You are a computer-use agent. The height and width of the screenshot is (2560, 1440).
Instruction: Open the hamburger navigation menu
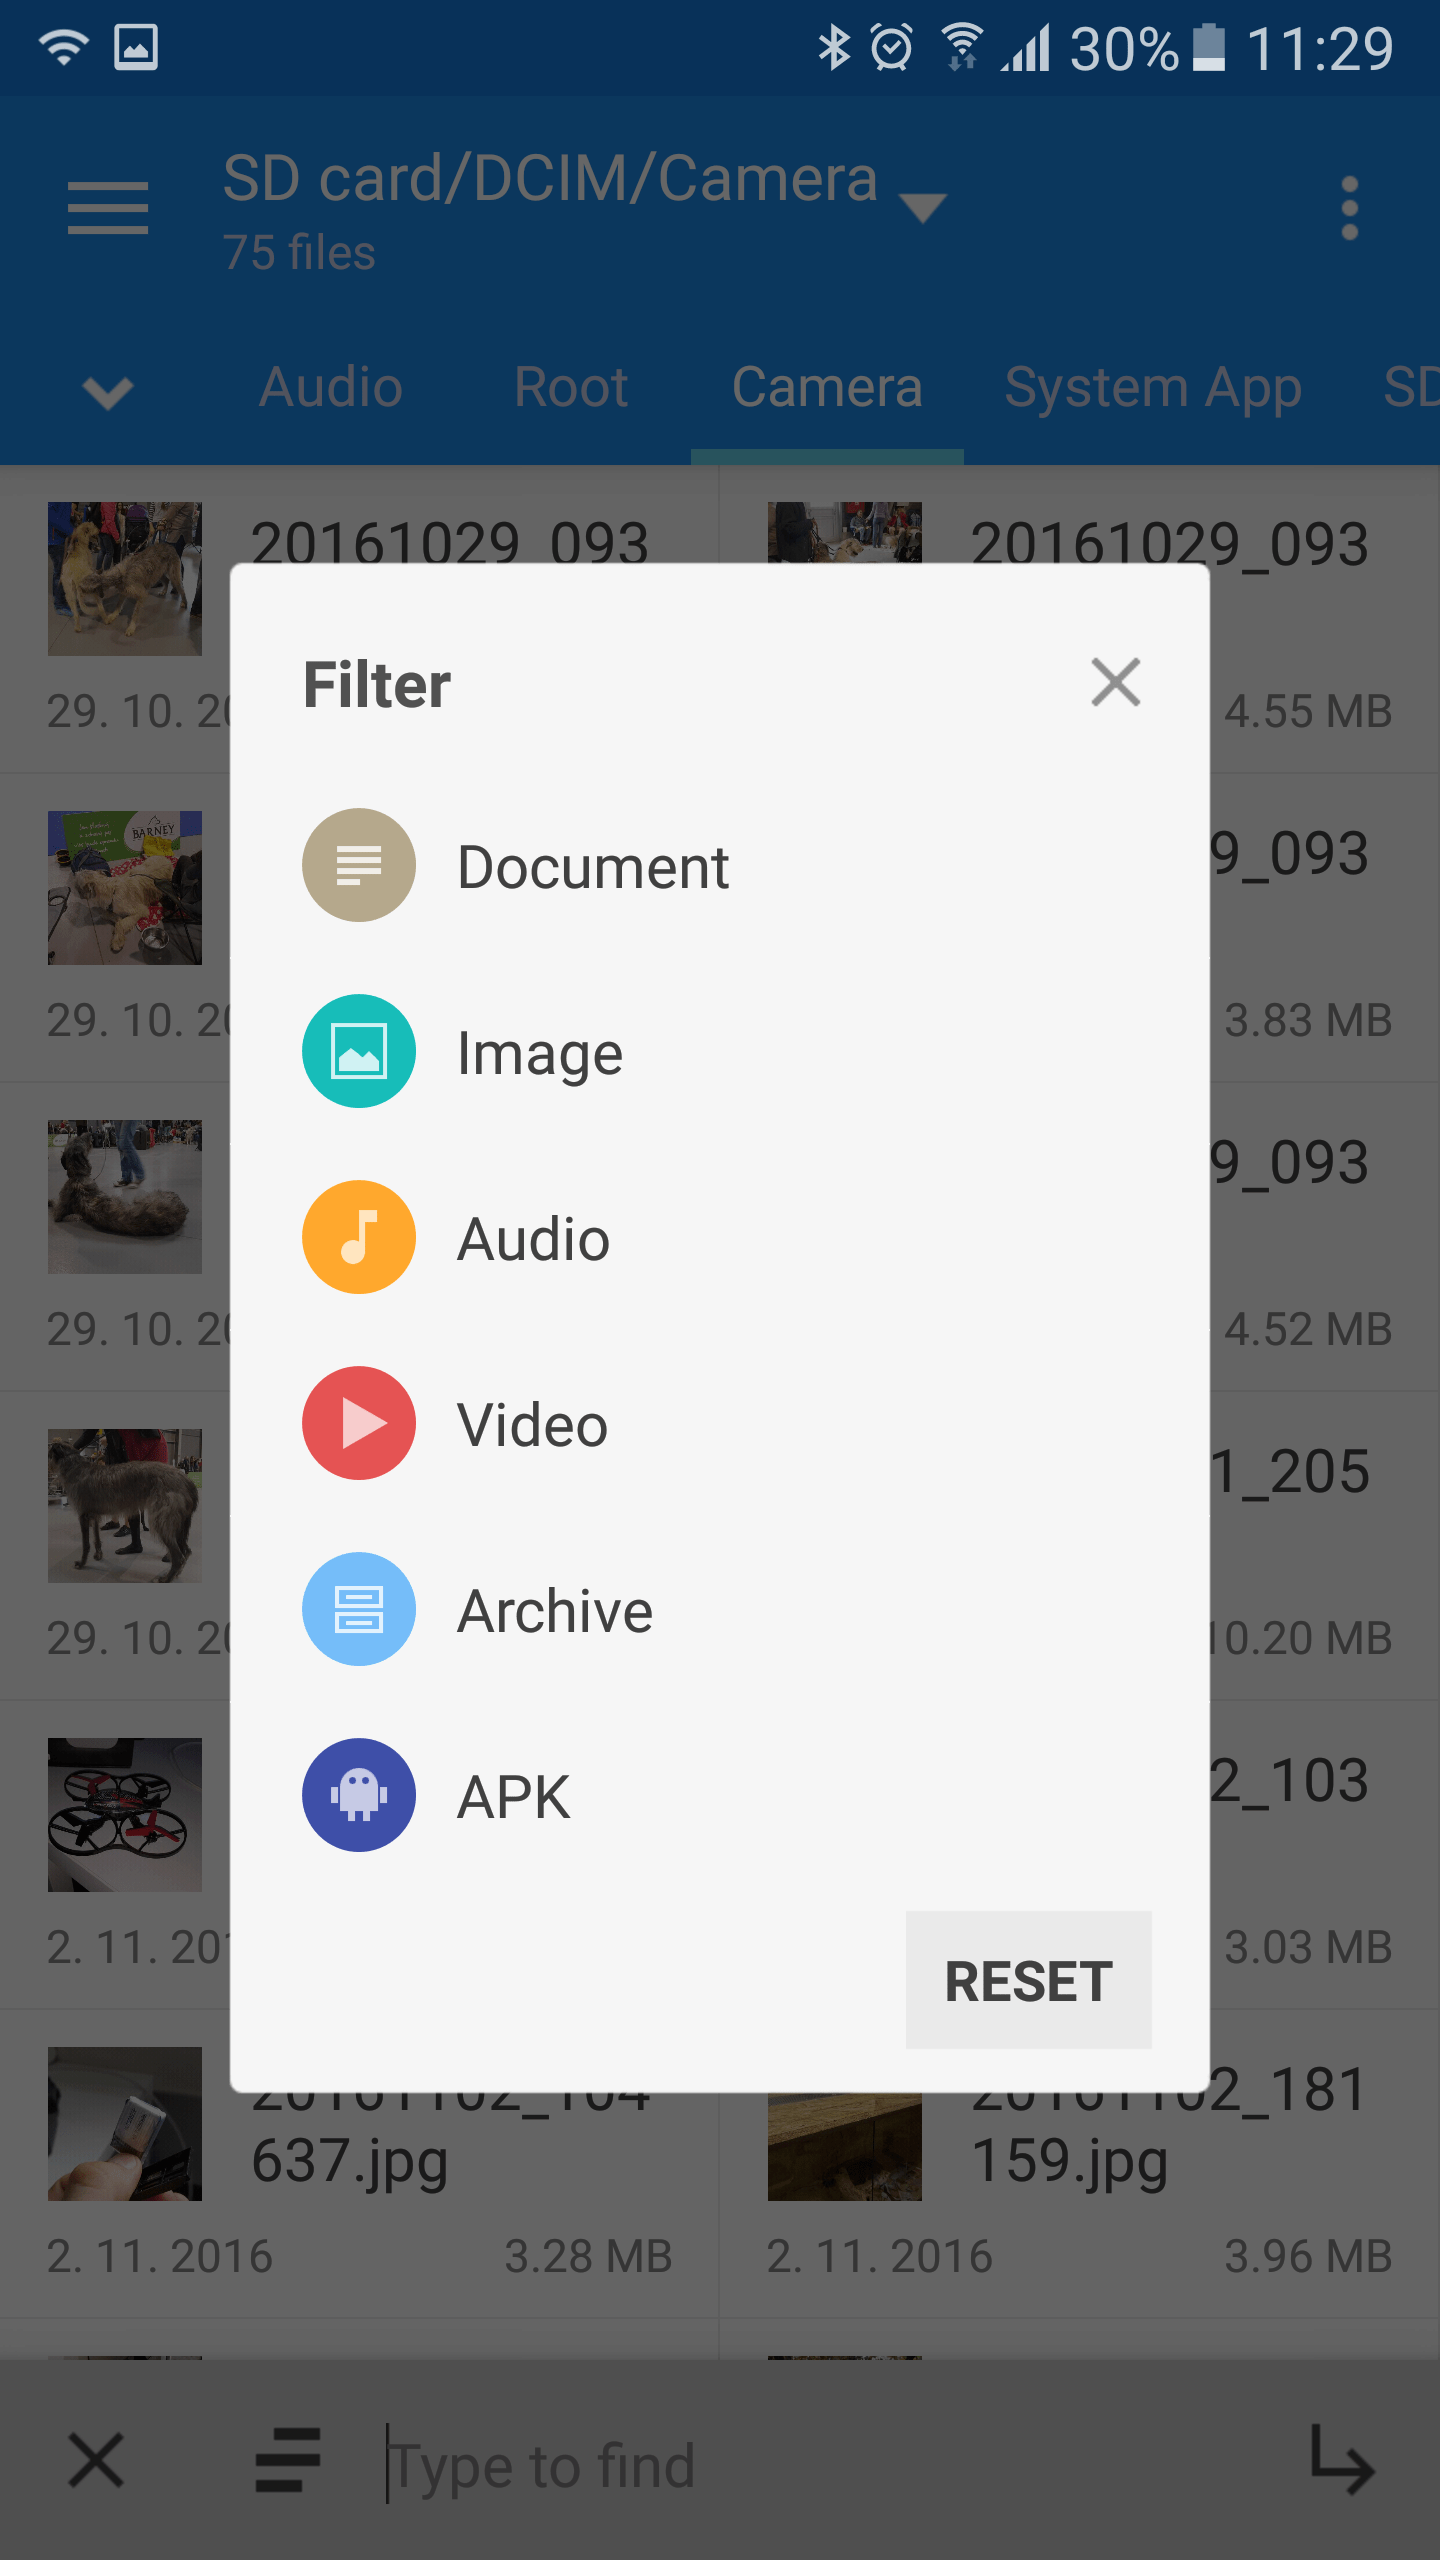(108, 208)
